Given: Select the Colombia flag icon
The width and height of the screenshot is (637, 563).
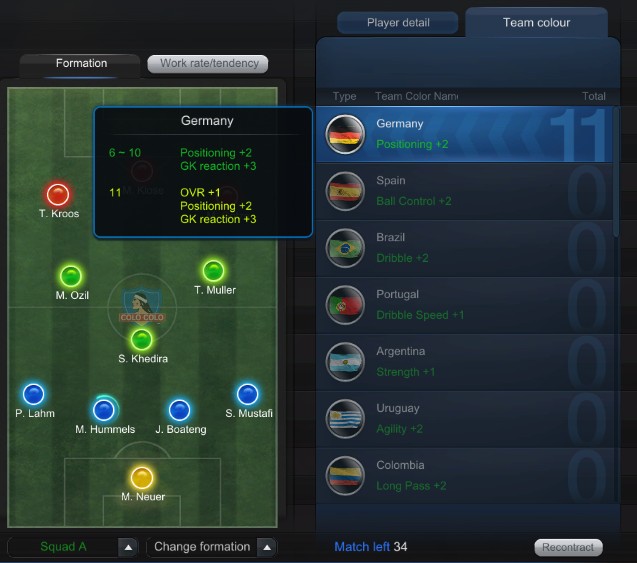Looking at the screenshot, I should click(x=345, y=476).
